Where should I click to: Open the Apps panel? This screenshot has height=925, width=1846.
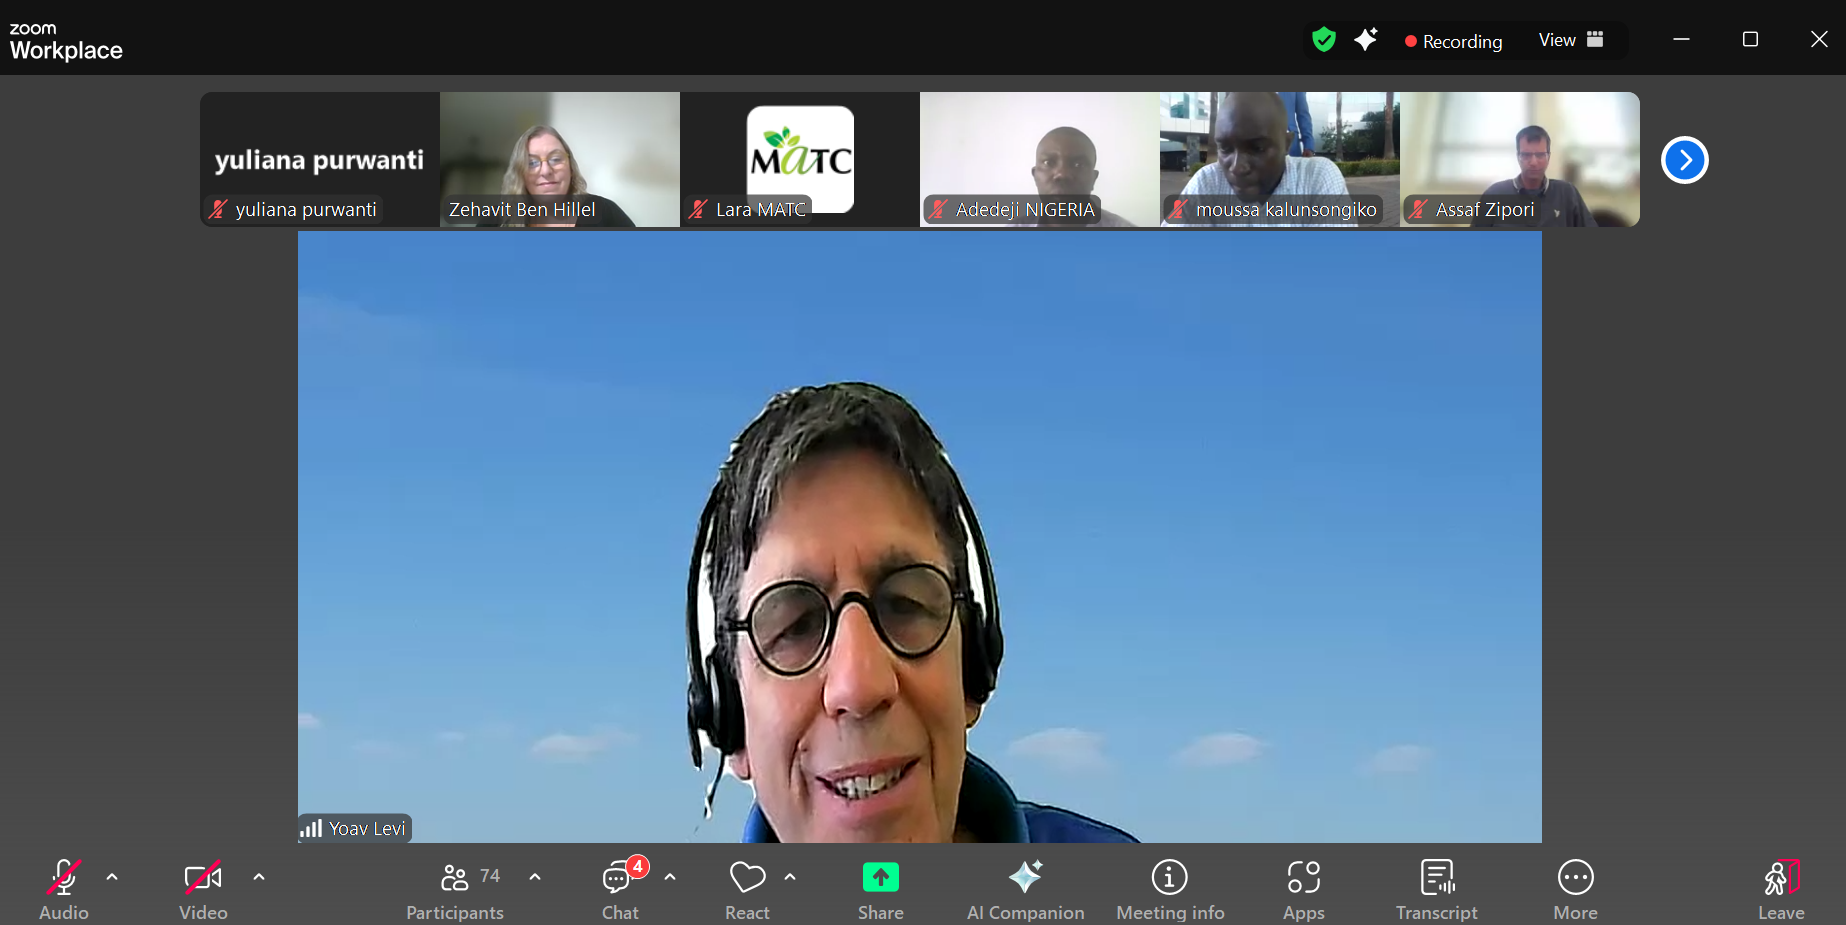(x=1303, y=889)
